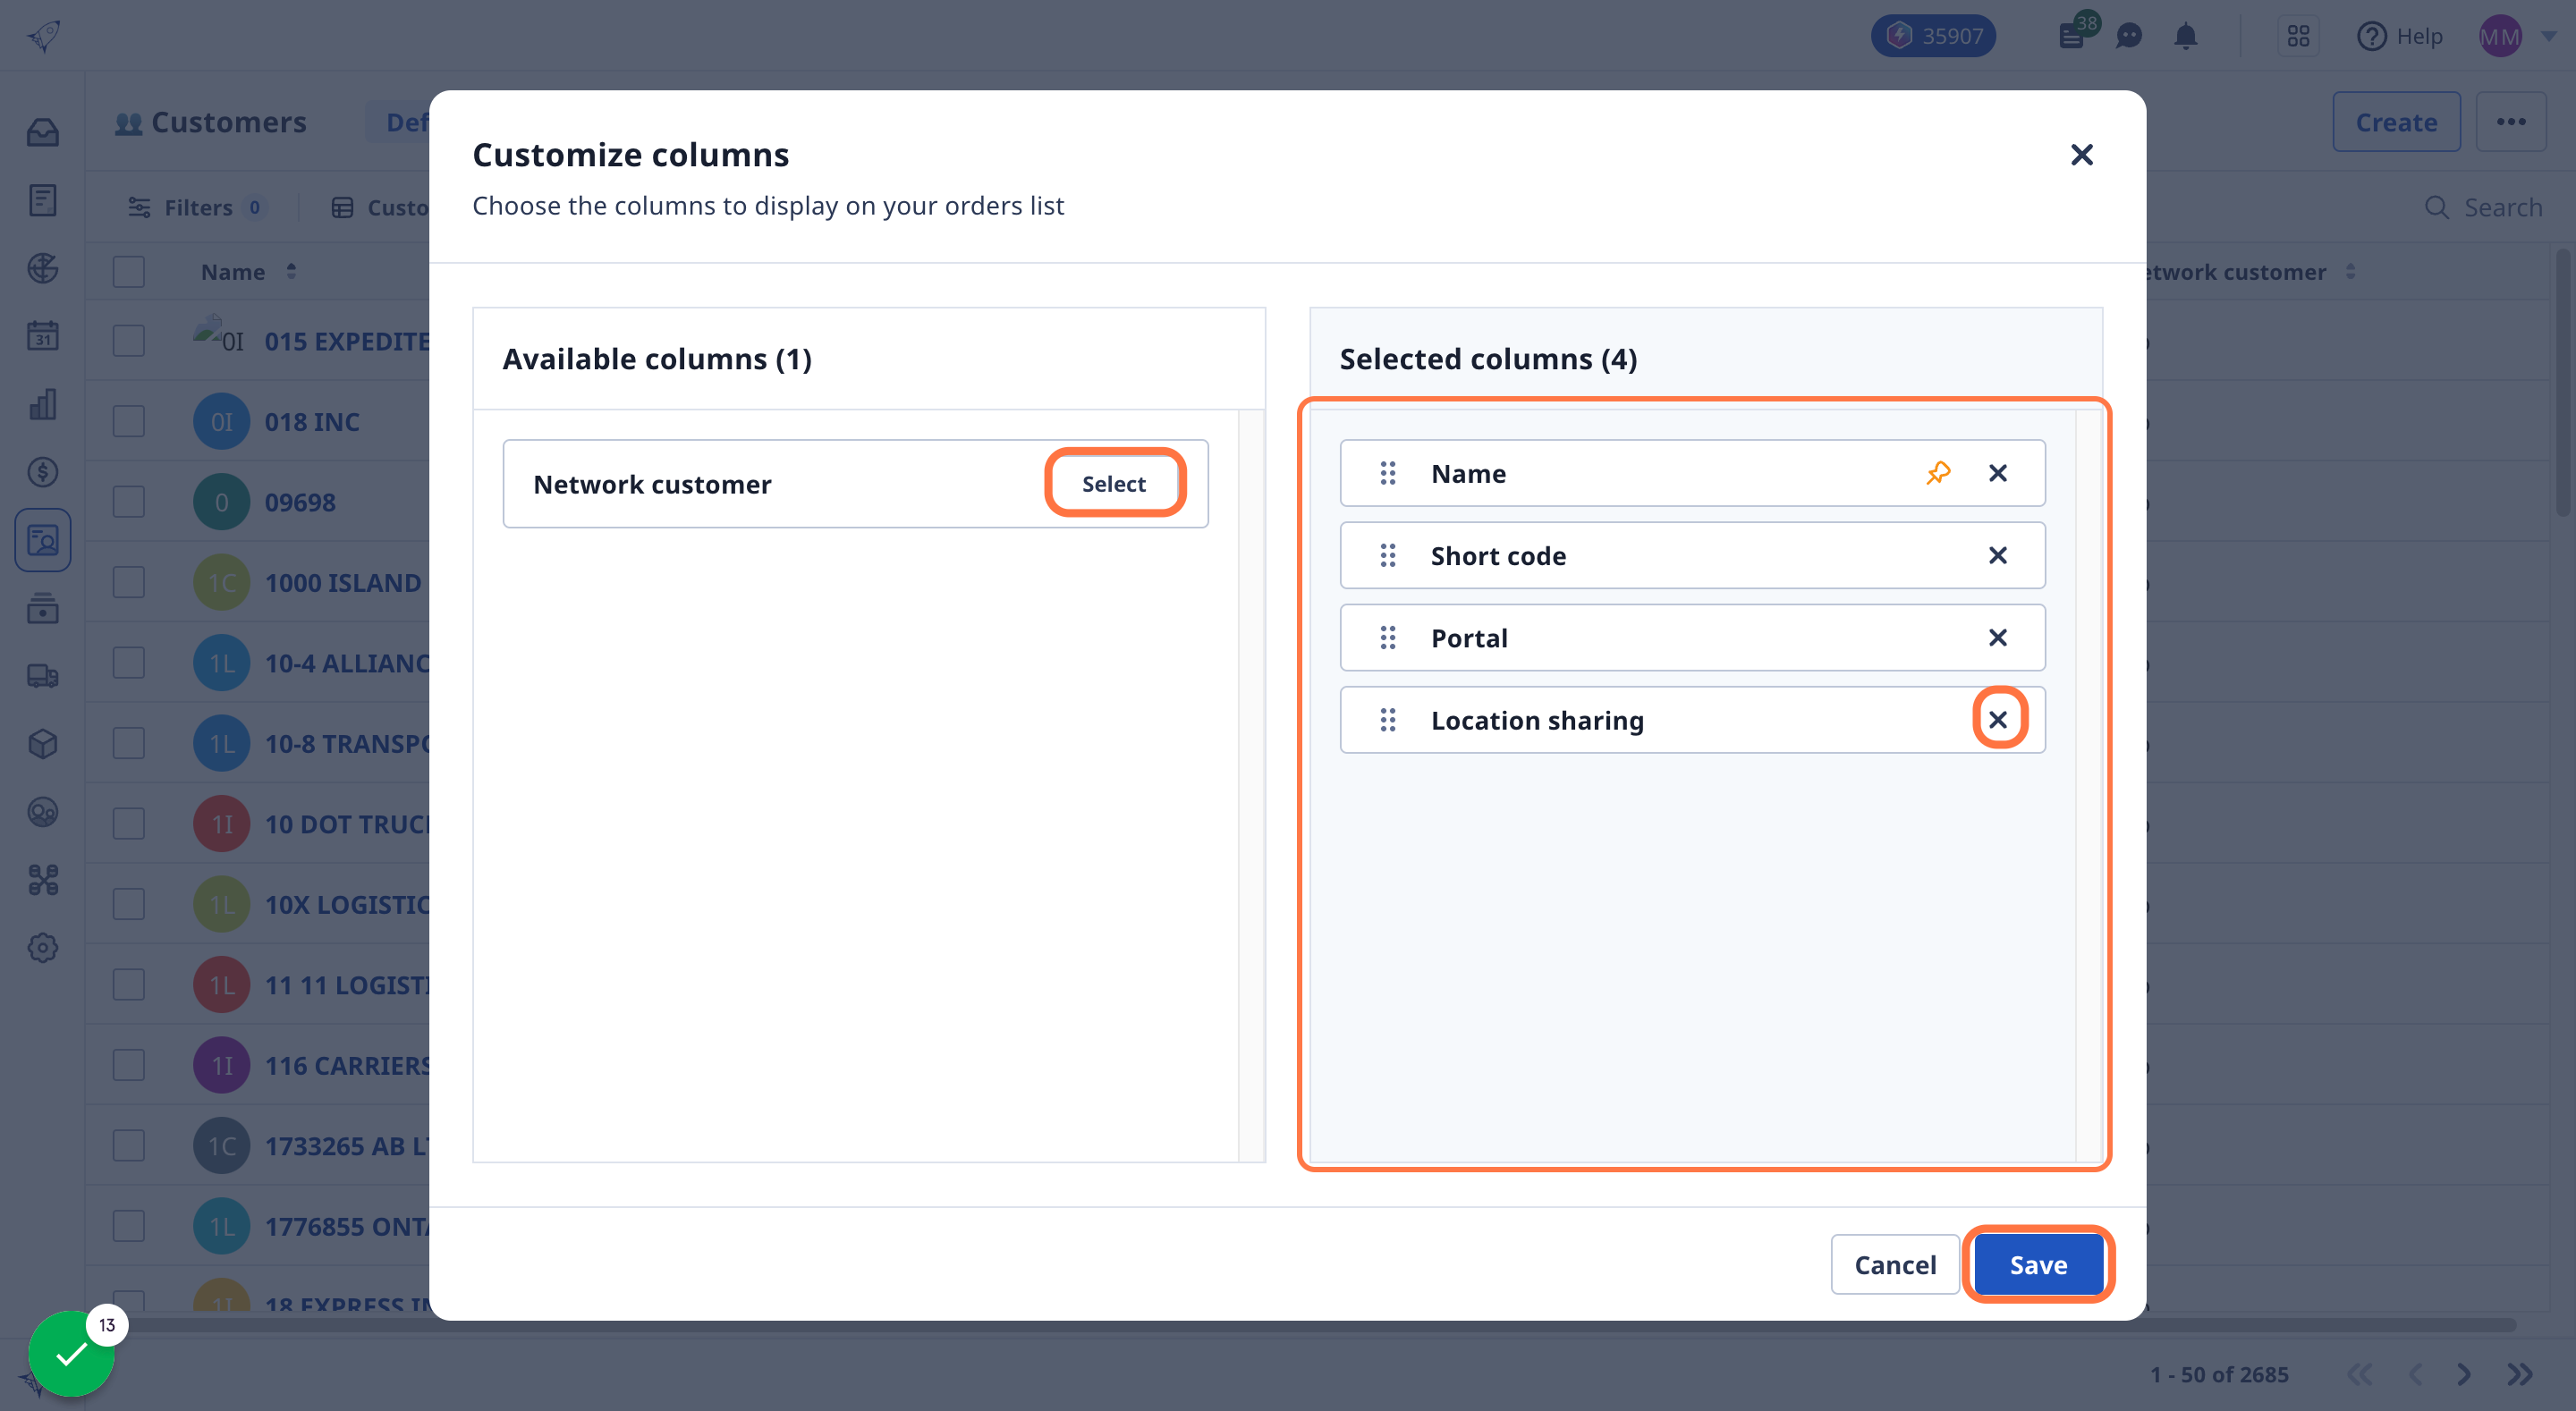The height and width of the screenshot is (1411, 2576).
Task: Open the user support sidebar icon
Action: [x=42, y=812]
